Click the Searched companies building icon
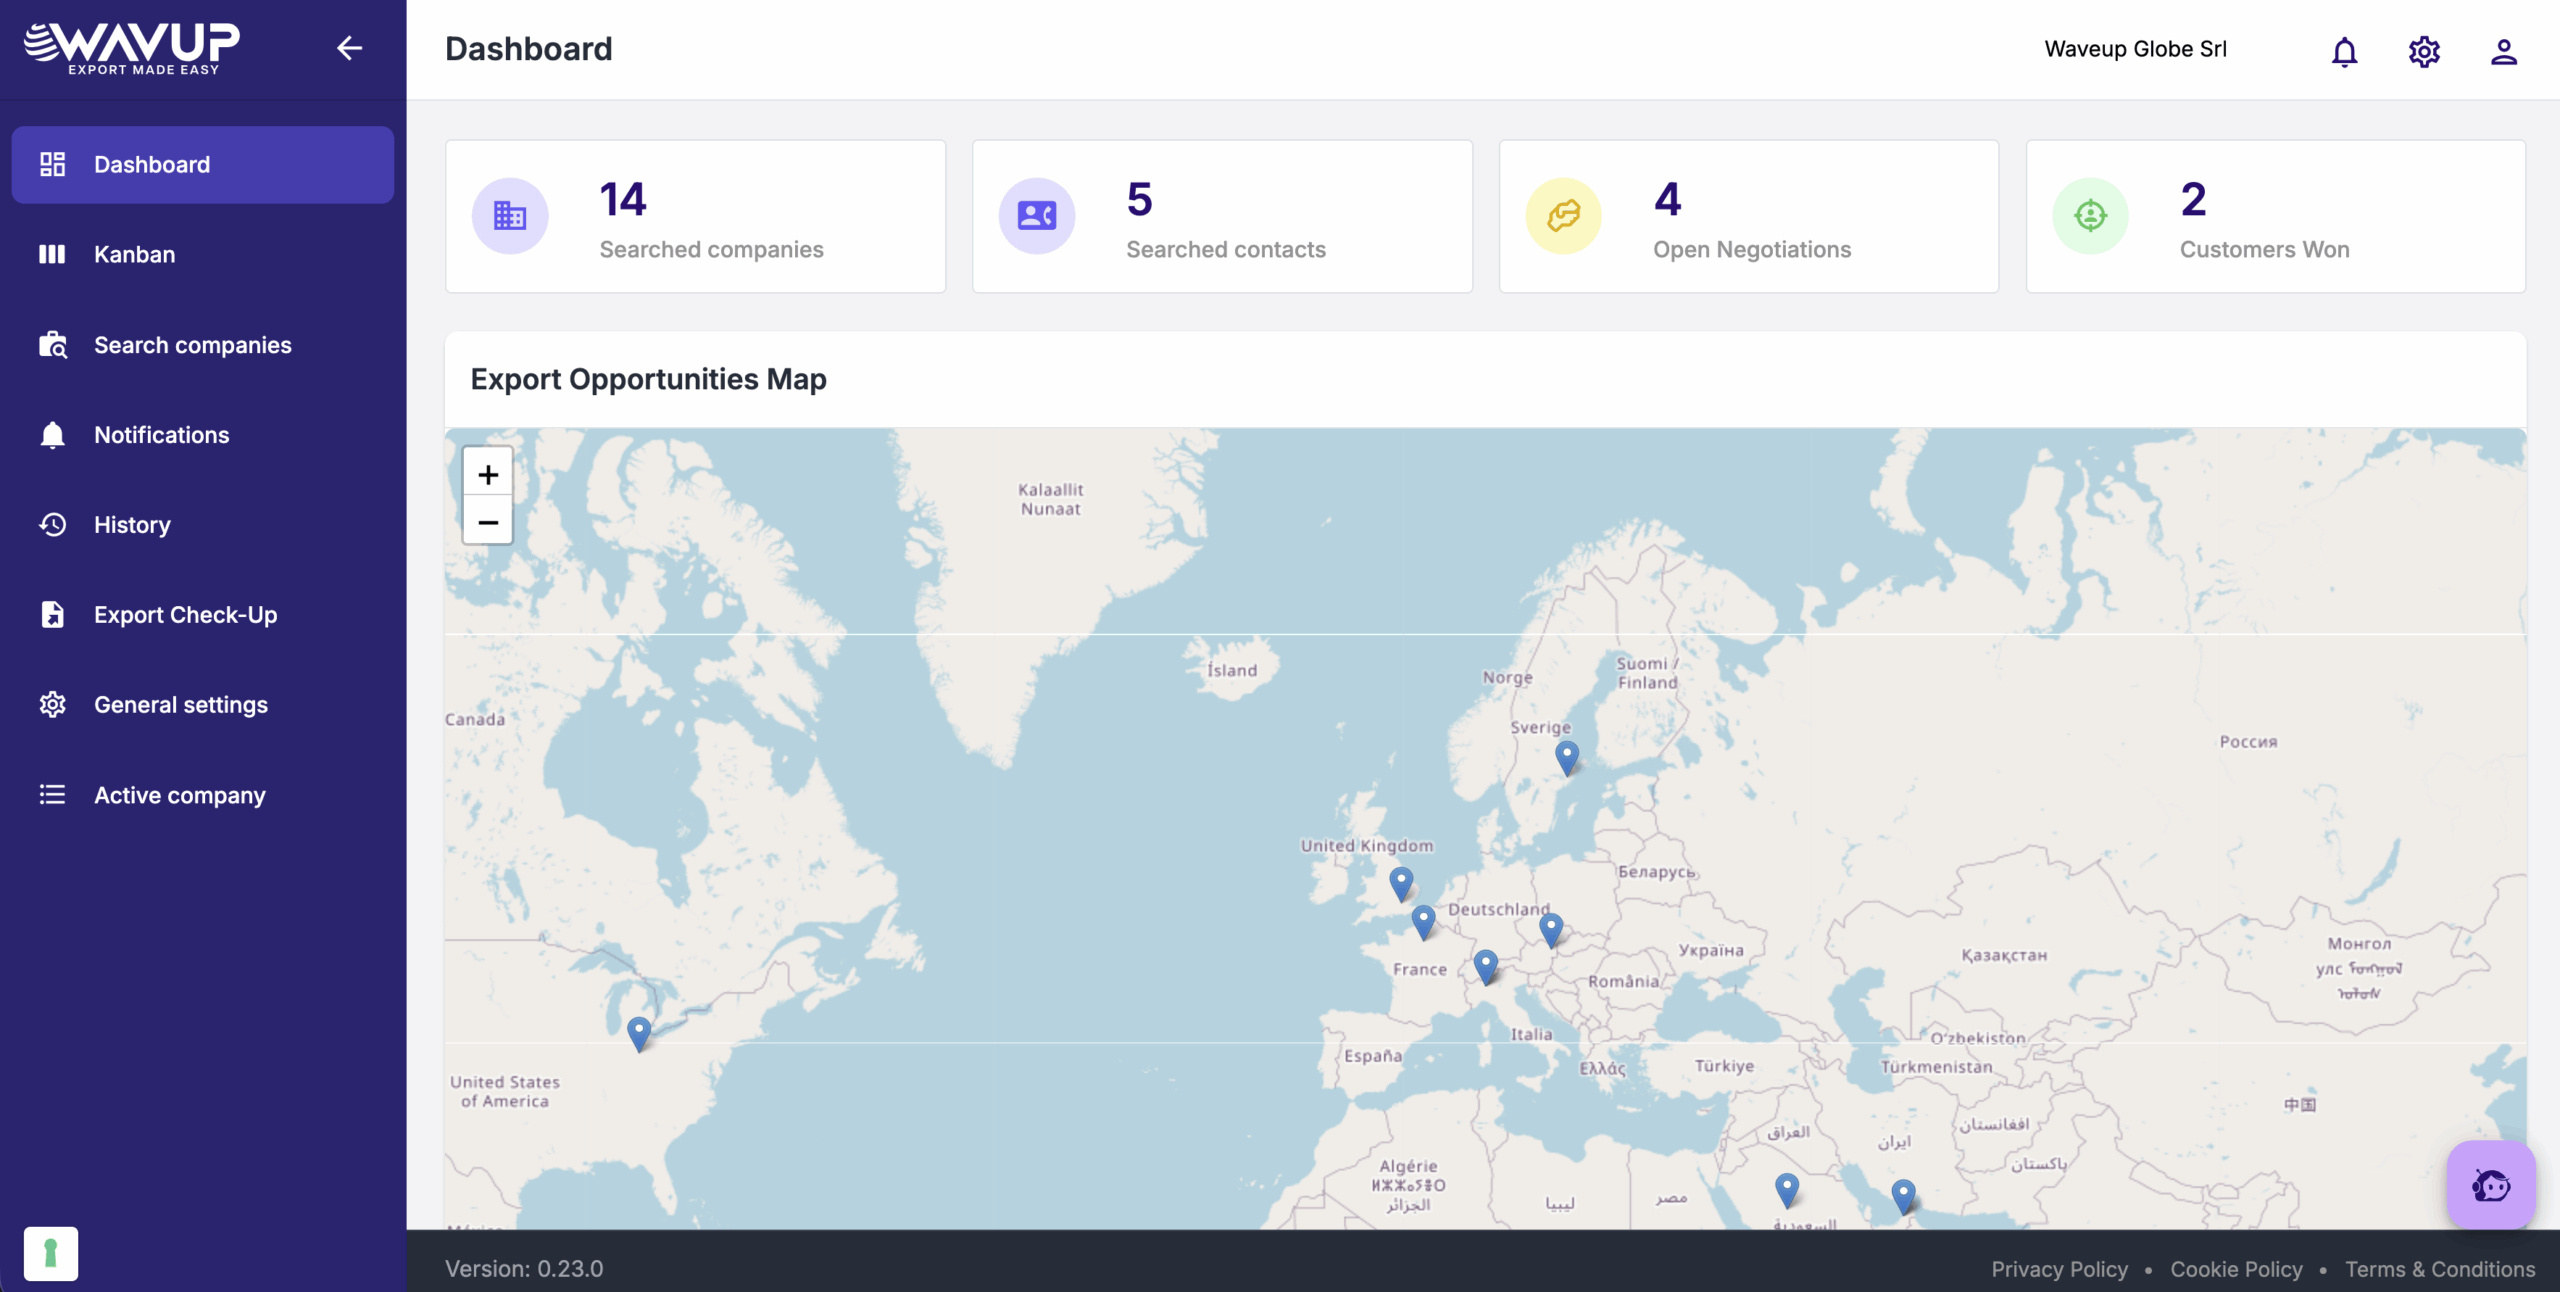The width and height of the screenshot is (2560, 1292). [x=510, y=216]
